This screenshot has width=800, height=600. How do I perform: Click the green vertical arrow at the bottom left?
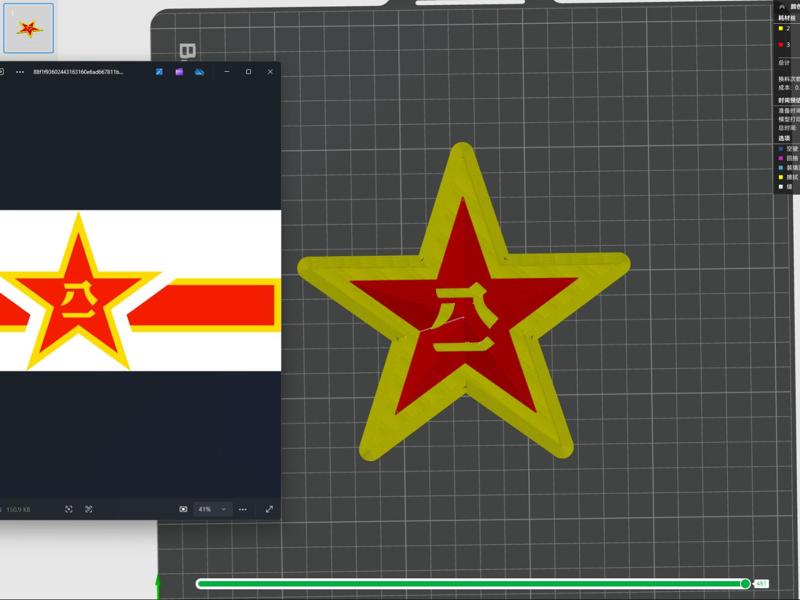coord(158,587)
